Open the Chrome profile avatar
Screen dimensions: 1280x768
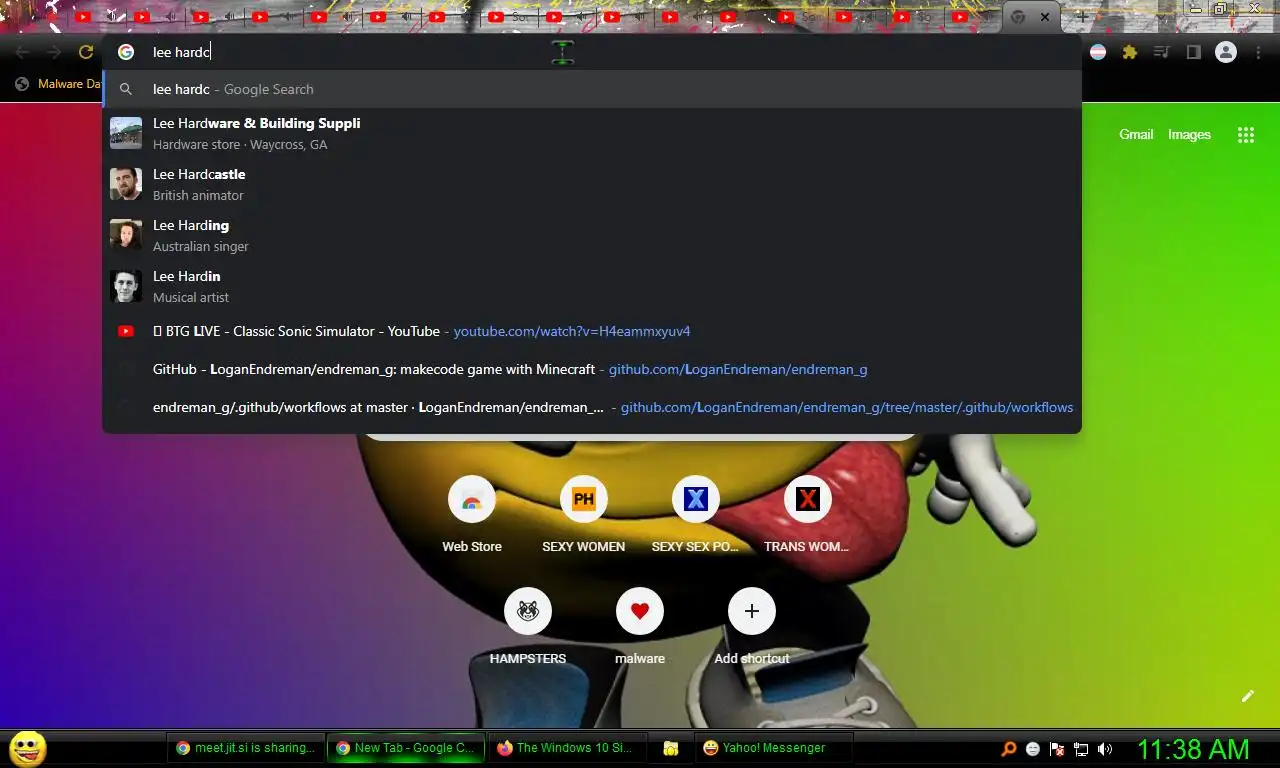(x=1226, y=52)
